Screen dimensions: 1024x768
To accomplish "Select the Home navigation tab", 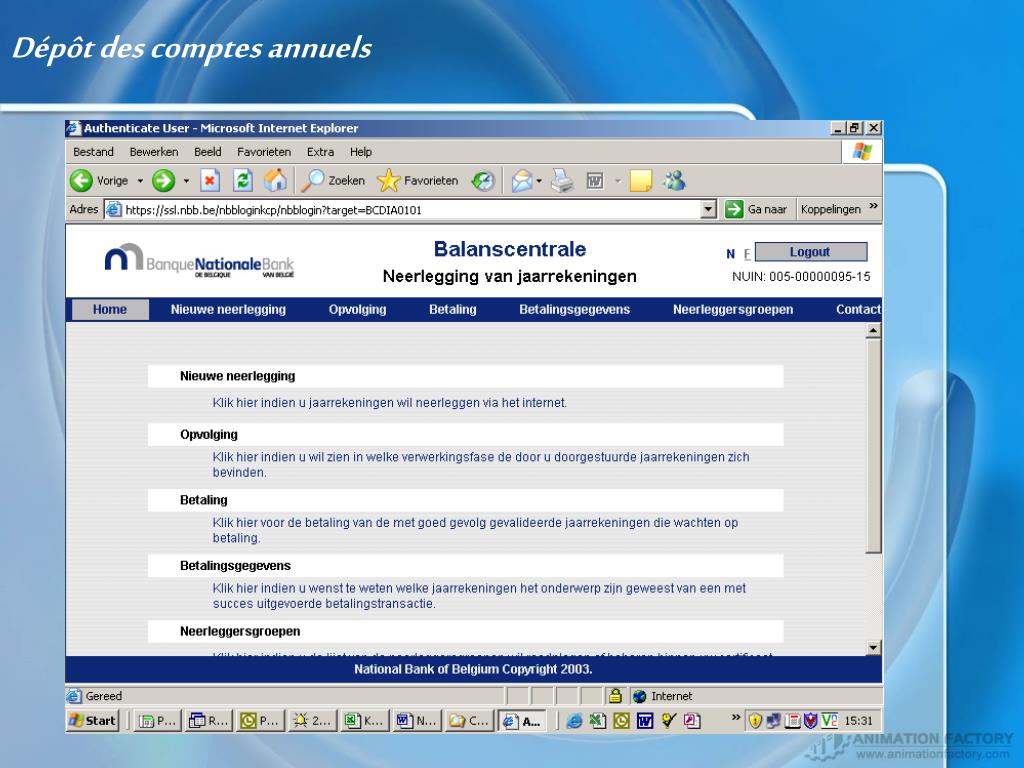I will 110,310.
